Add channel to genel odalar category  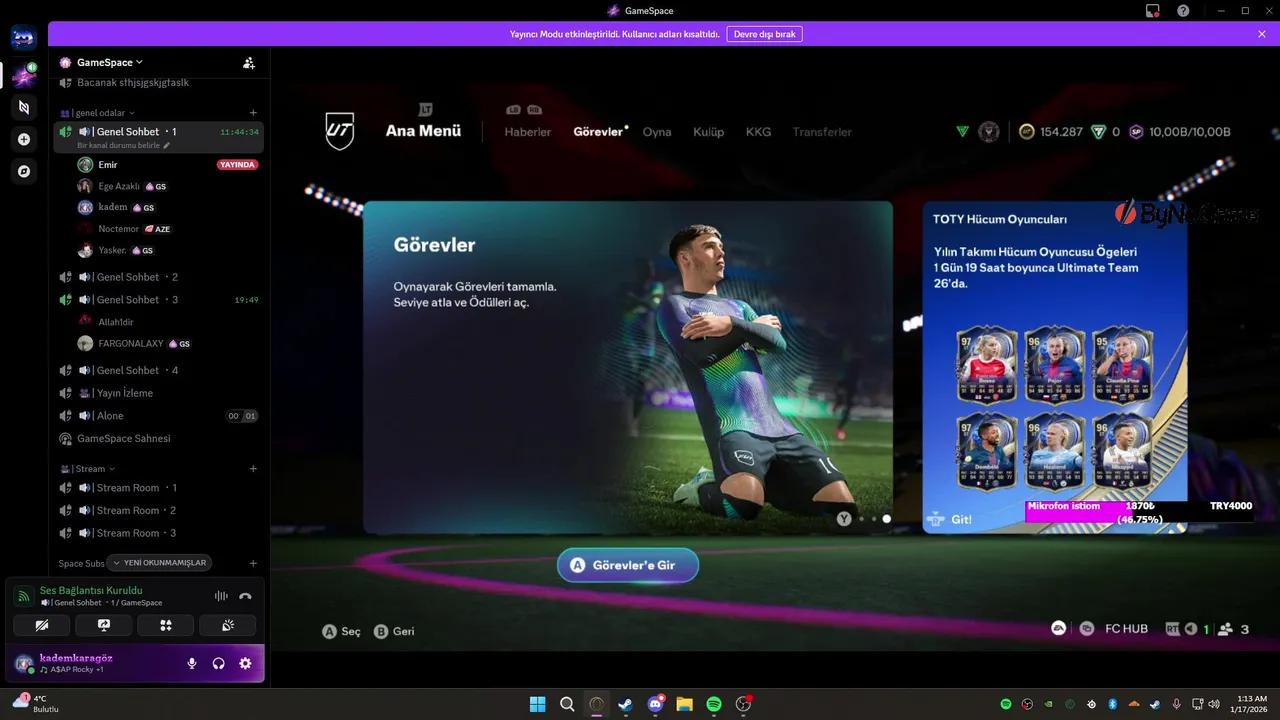coord(253,113)
